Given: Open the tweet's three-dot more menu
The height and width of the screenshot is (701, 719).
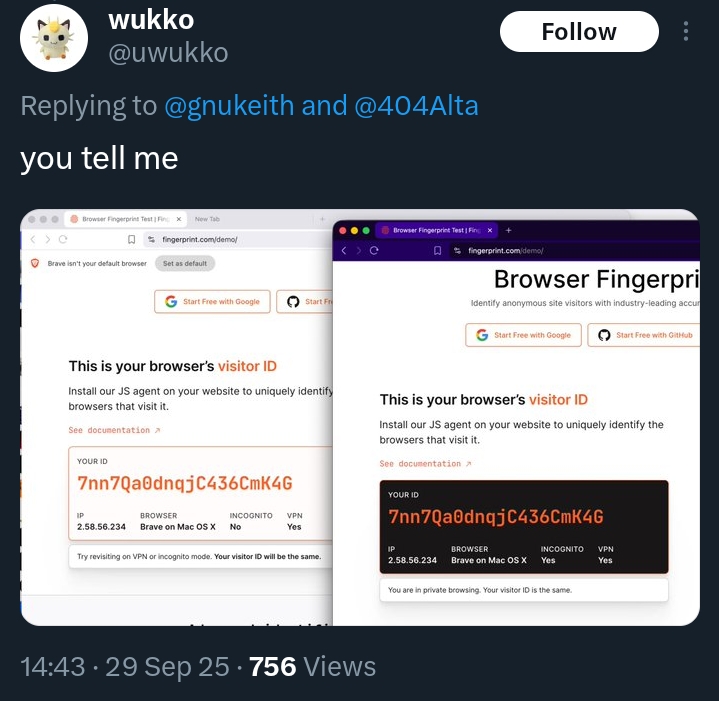Looking at the screenshot, I should [x=686, y=31].
